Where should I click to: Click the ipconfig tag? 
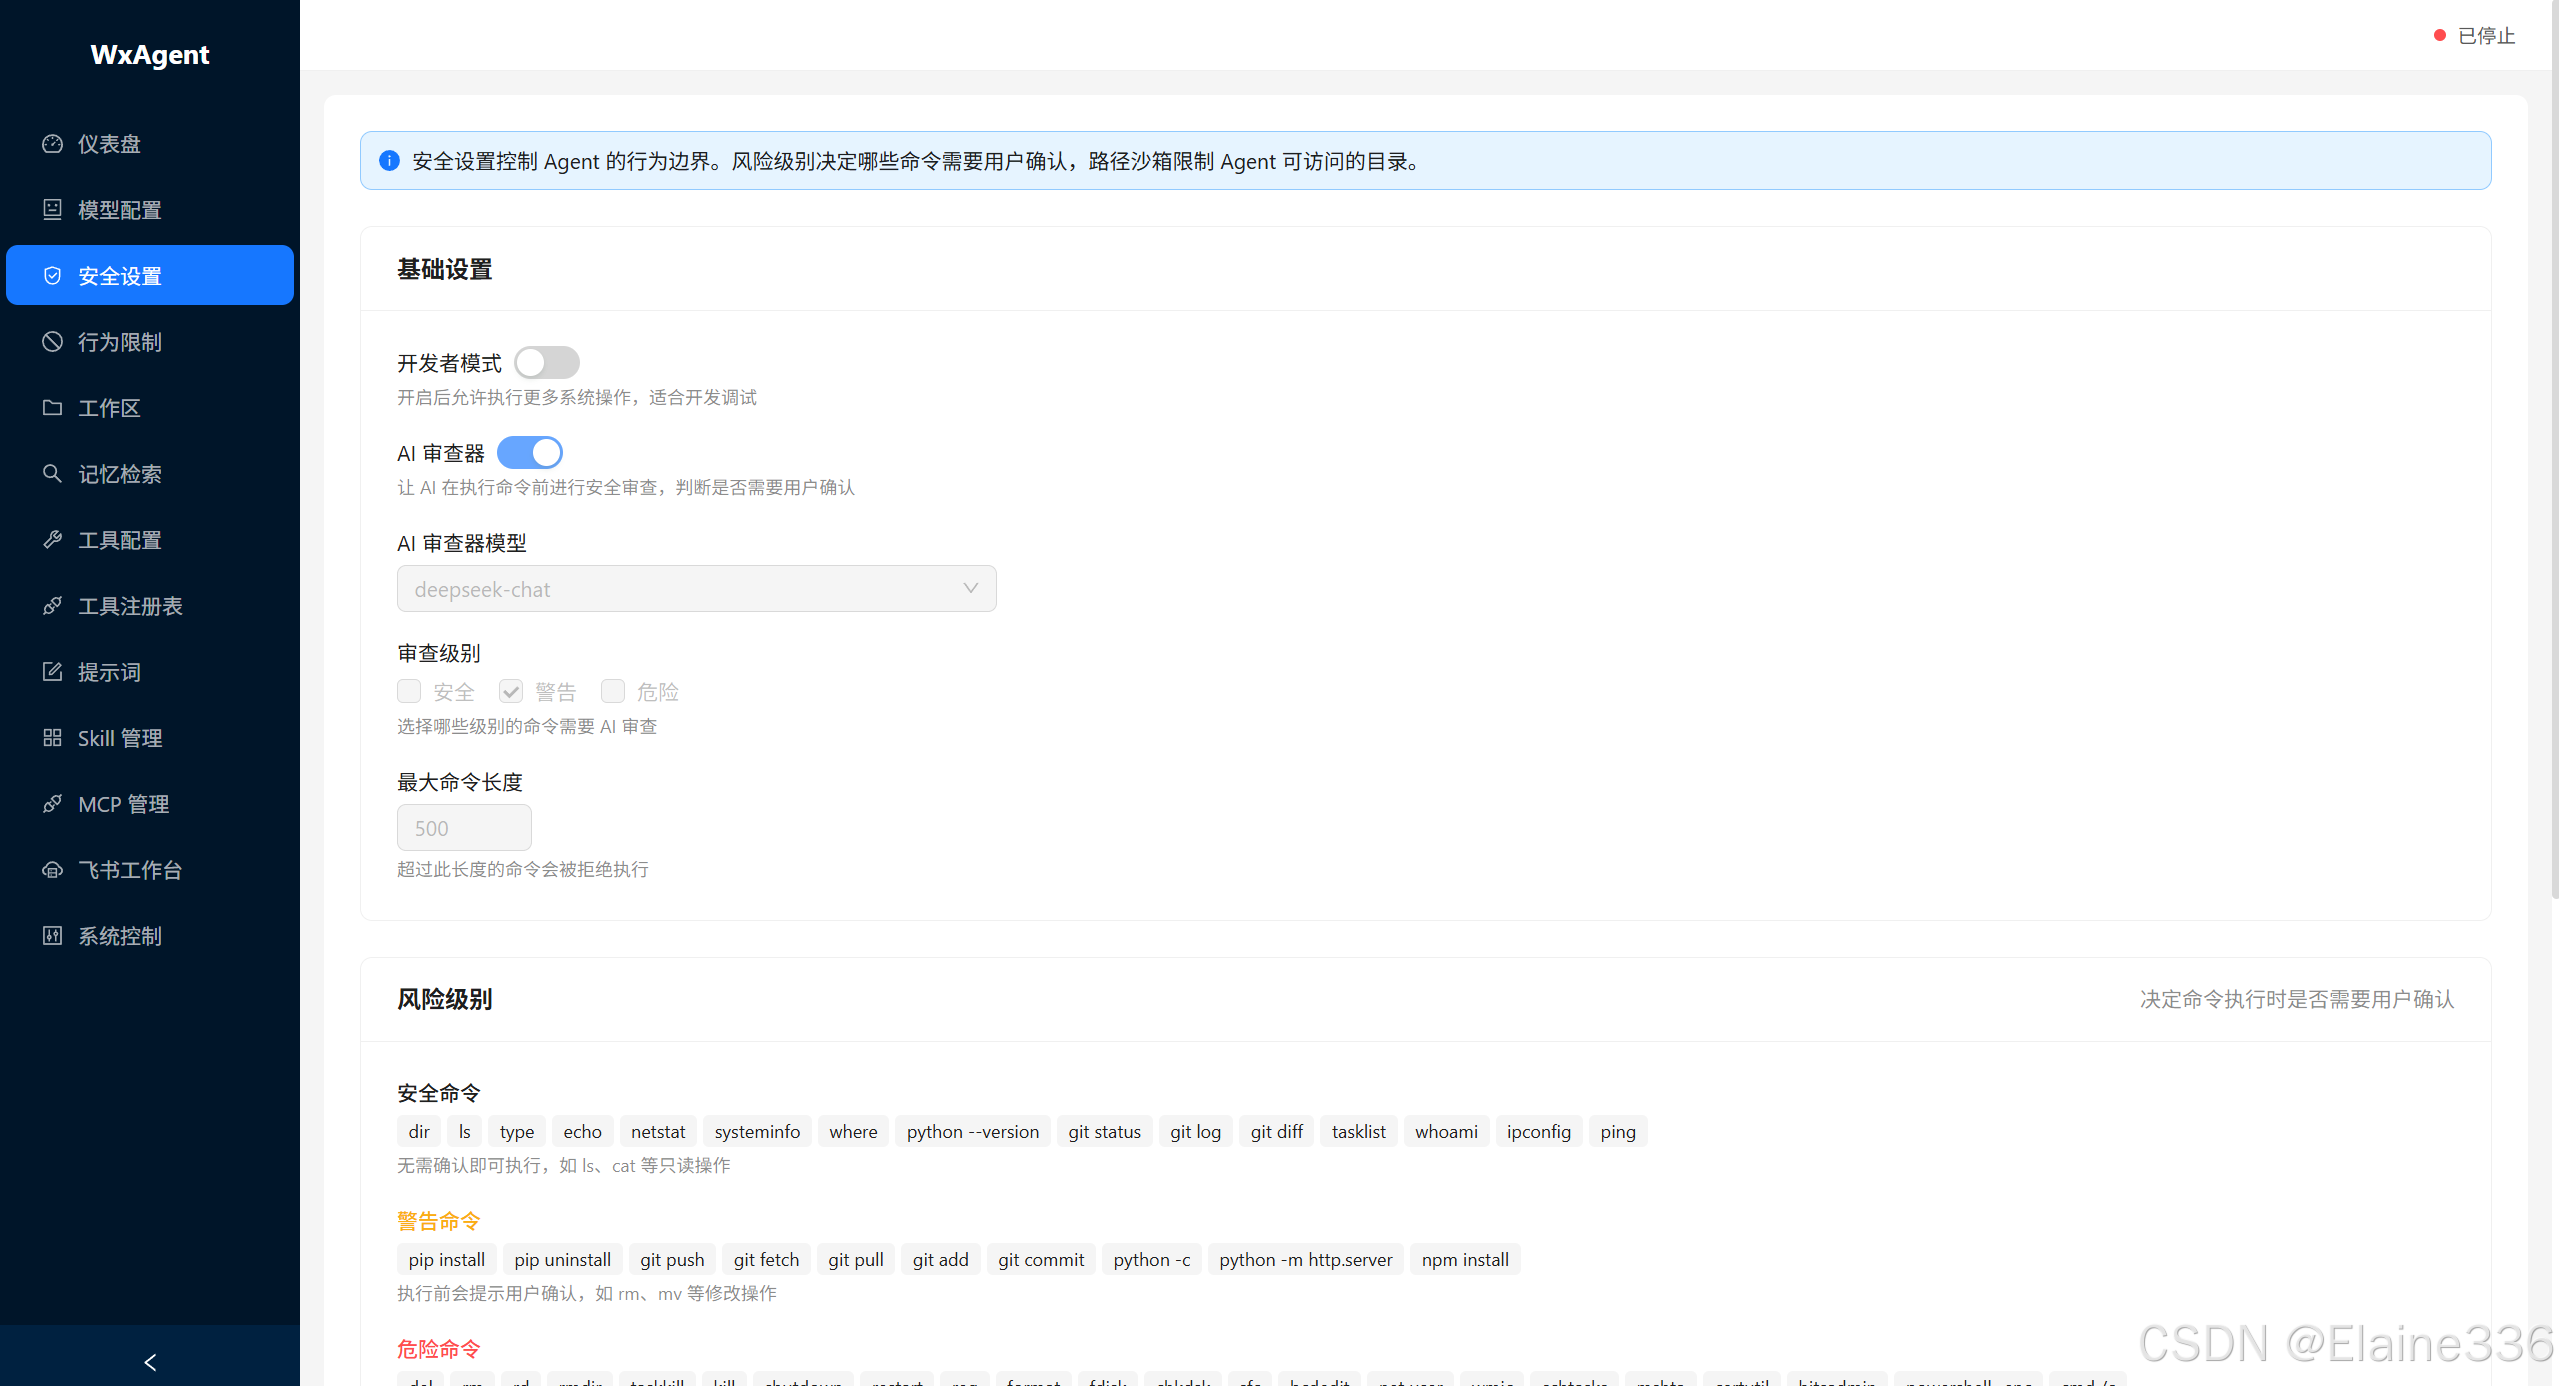(1539, 1131)
